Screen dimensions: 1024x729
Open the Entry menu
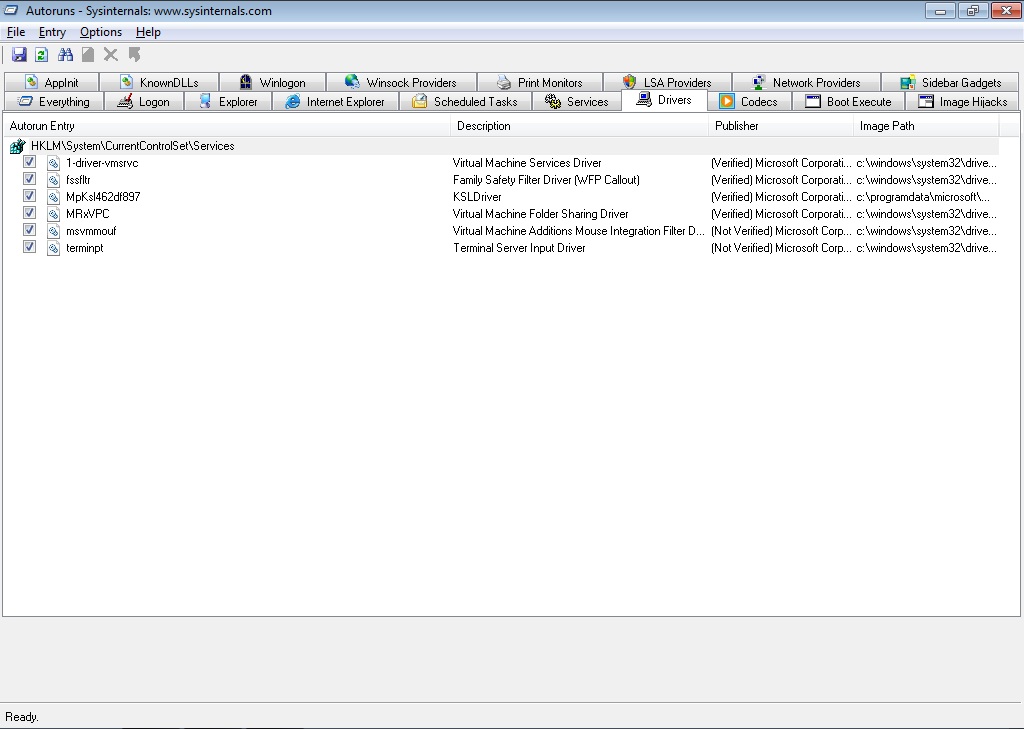(52, 32)
